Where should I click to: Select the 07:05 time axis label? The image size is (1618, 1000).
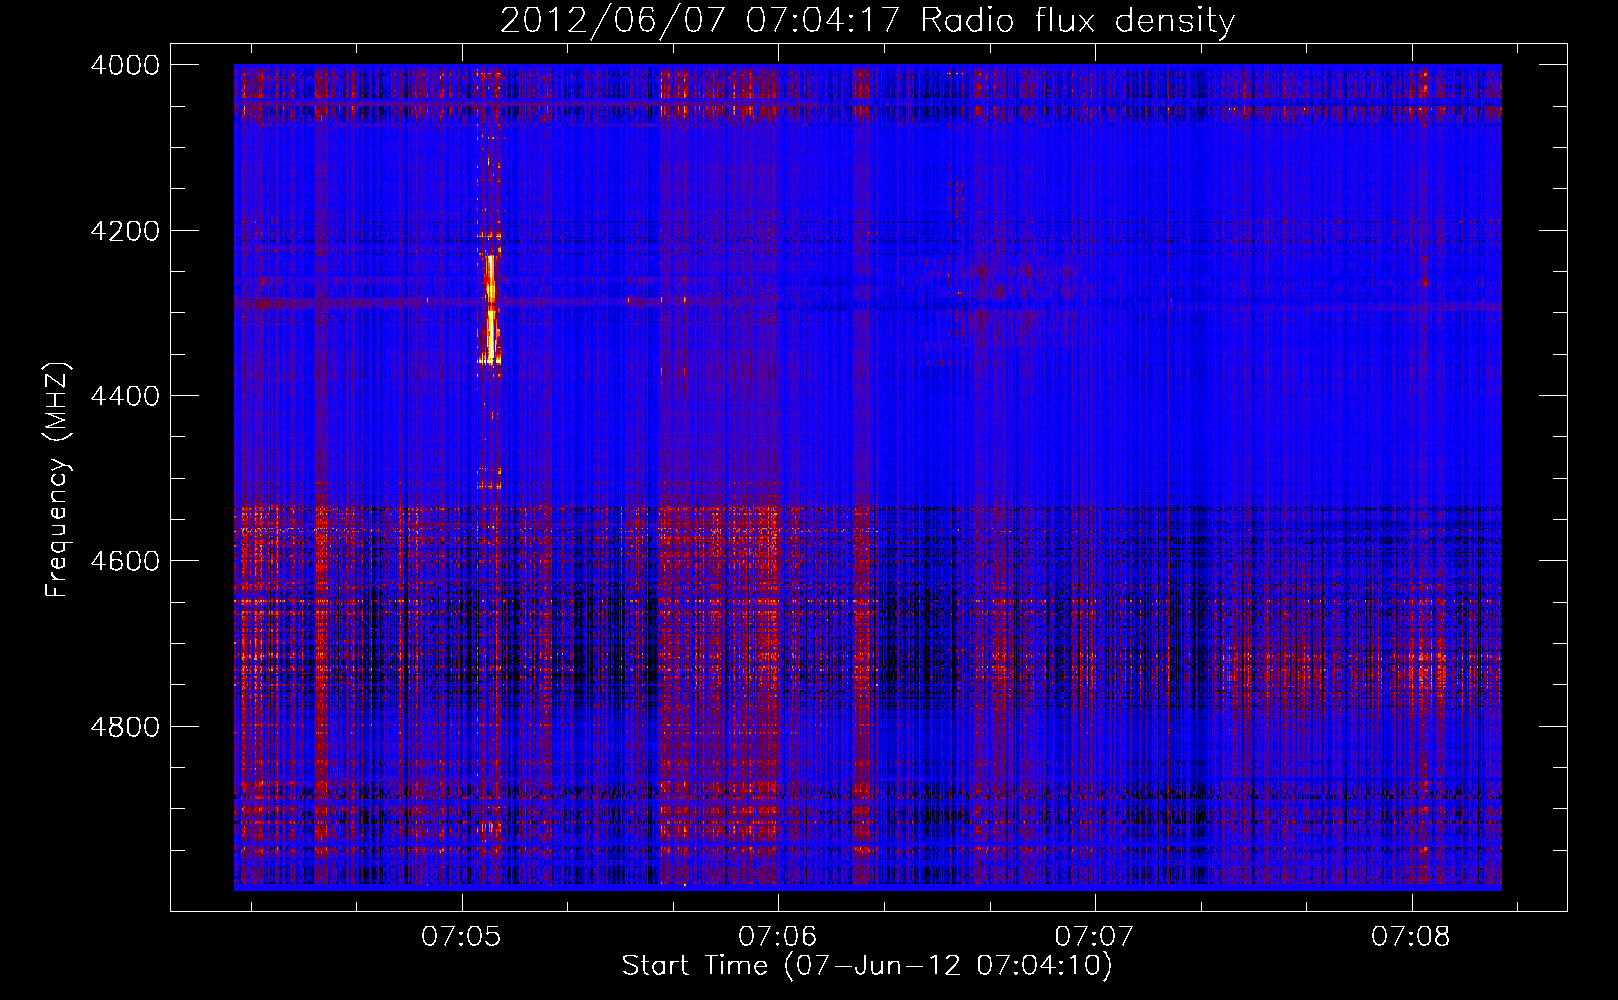click(x=461, y=937)
